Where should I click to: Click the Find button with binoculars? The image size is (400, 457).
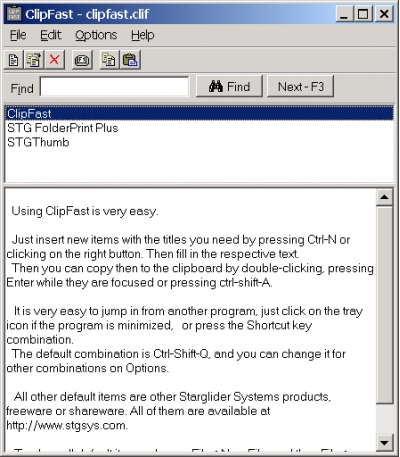(229, 86)
